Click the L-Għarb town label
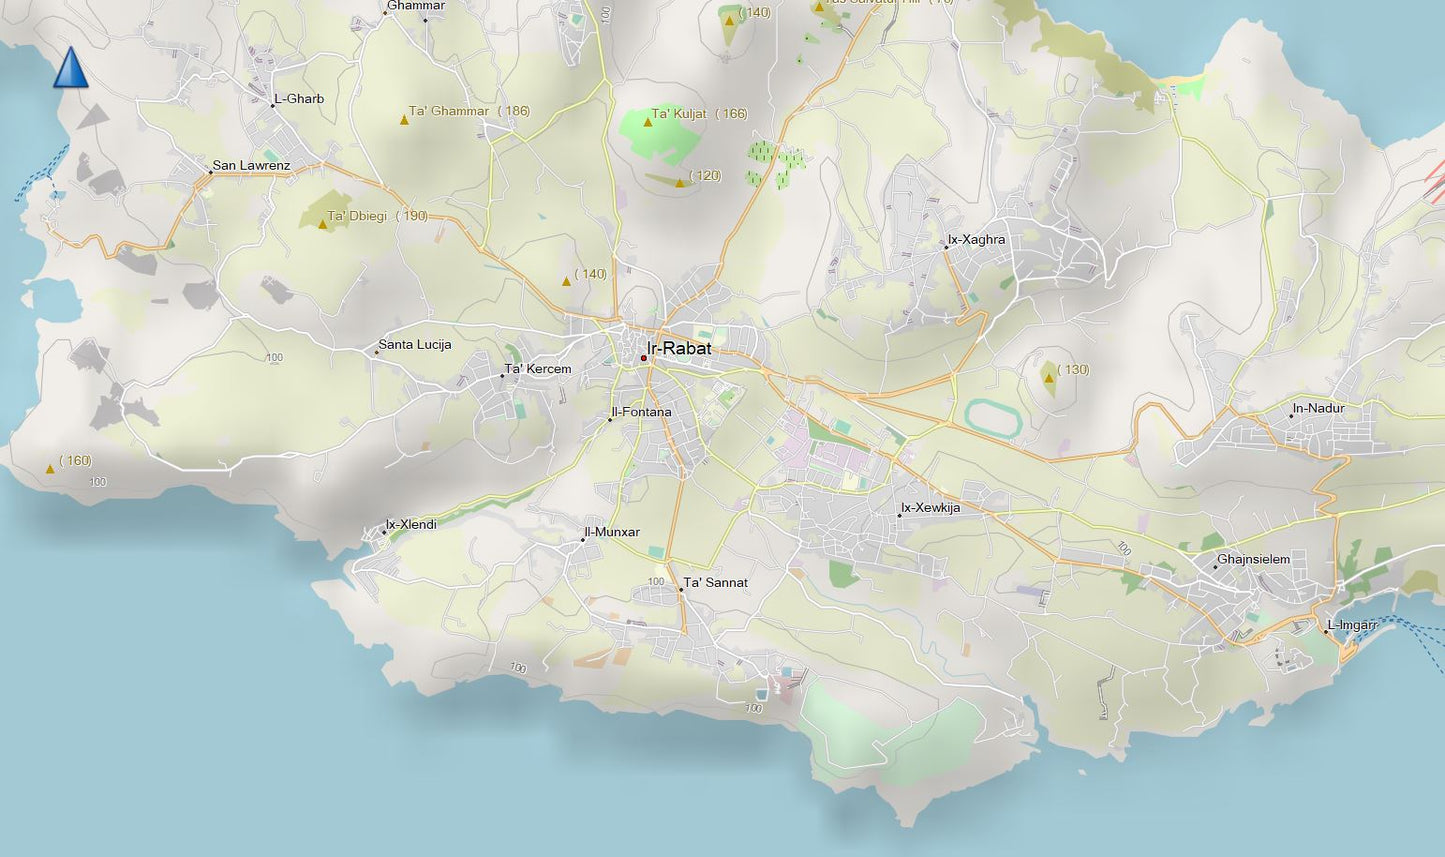Screen dimensions: 1445x857 [x=299, y=99]
